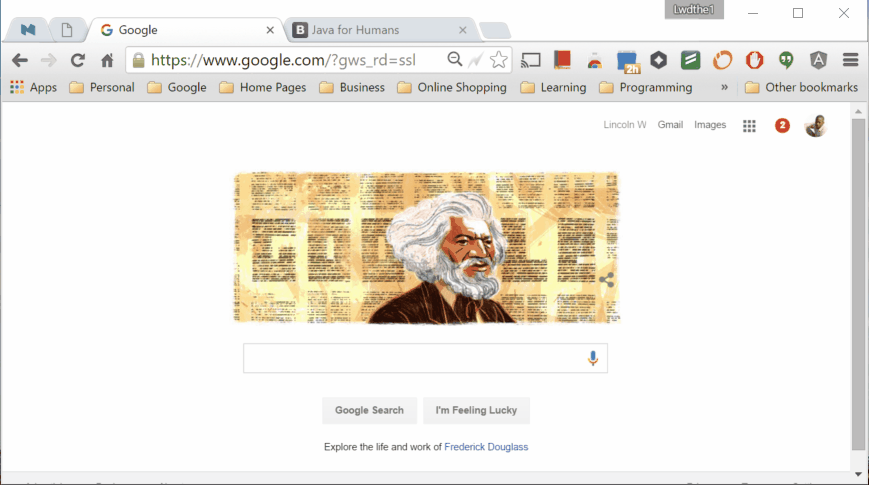This screenshot has height=485, width=869.
Task: Open the Chrome hamburger menu
Action: pos(850,60)
